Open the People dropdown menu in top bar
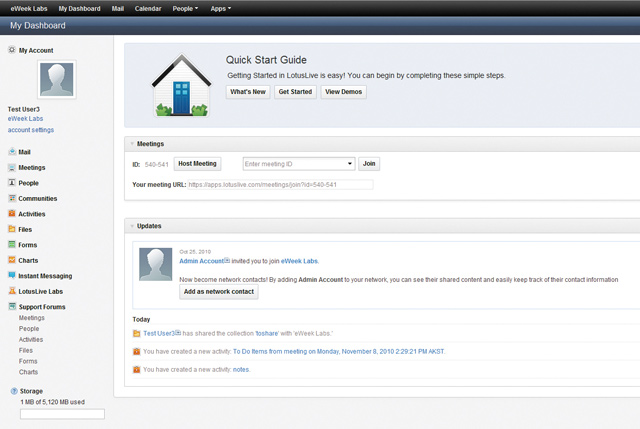Viewport: 640px width, 429px height. point(185,8)
